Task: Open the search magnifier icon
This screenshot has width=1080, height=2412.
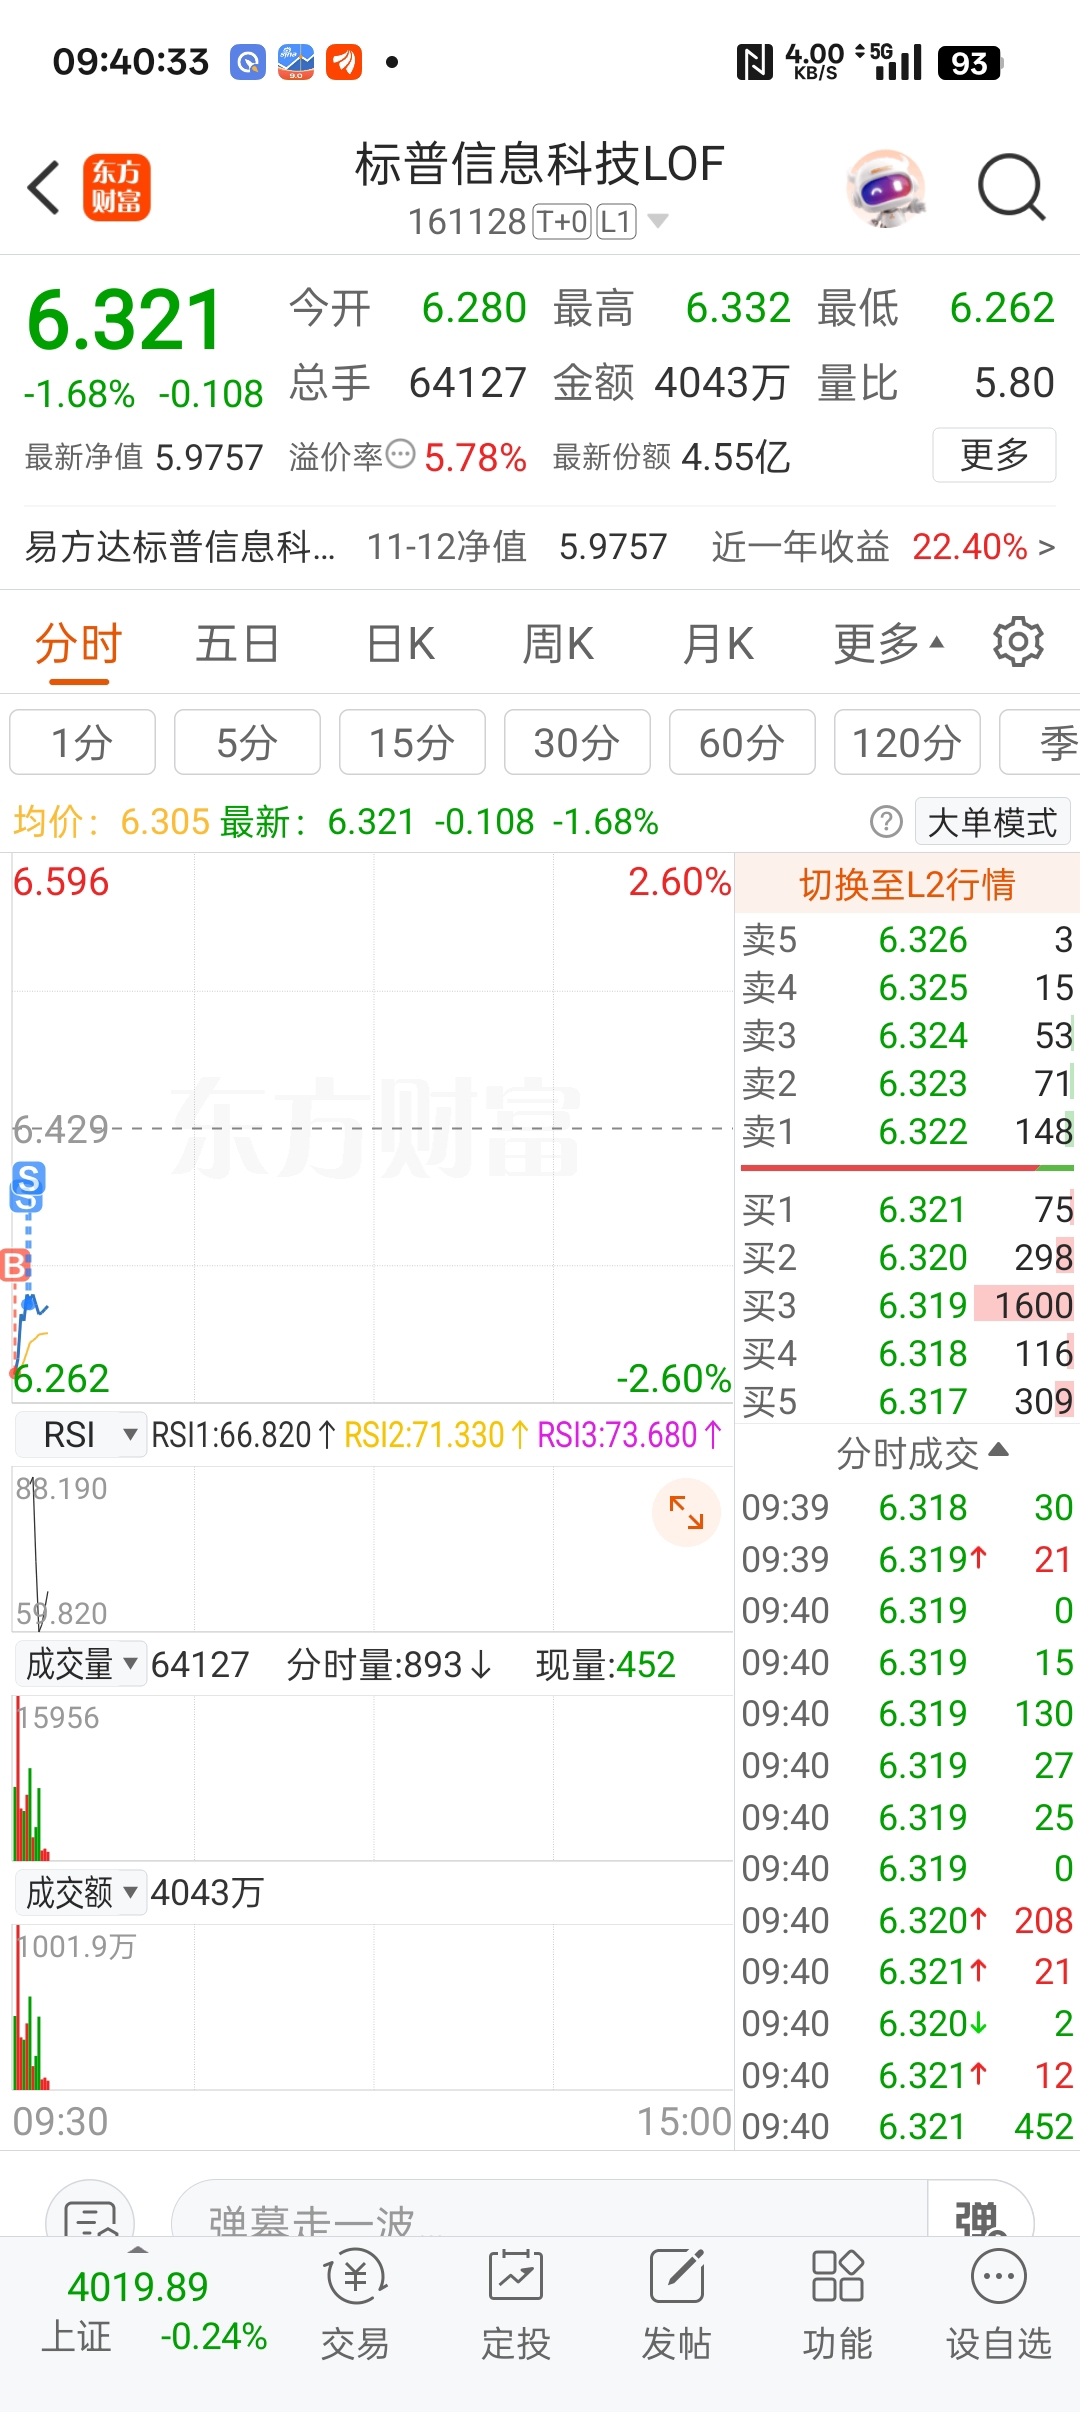Action: 1010,187
